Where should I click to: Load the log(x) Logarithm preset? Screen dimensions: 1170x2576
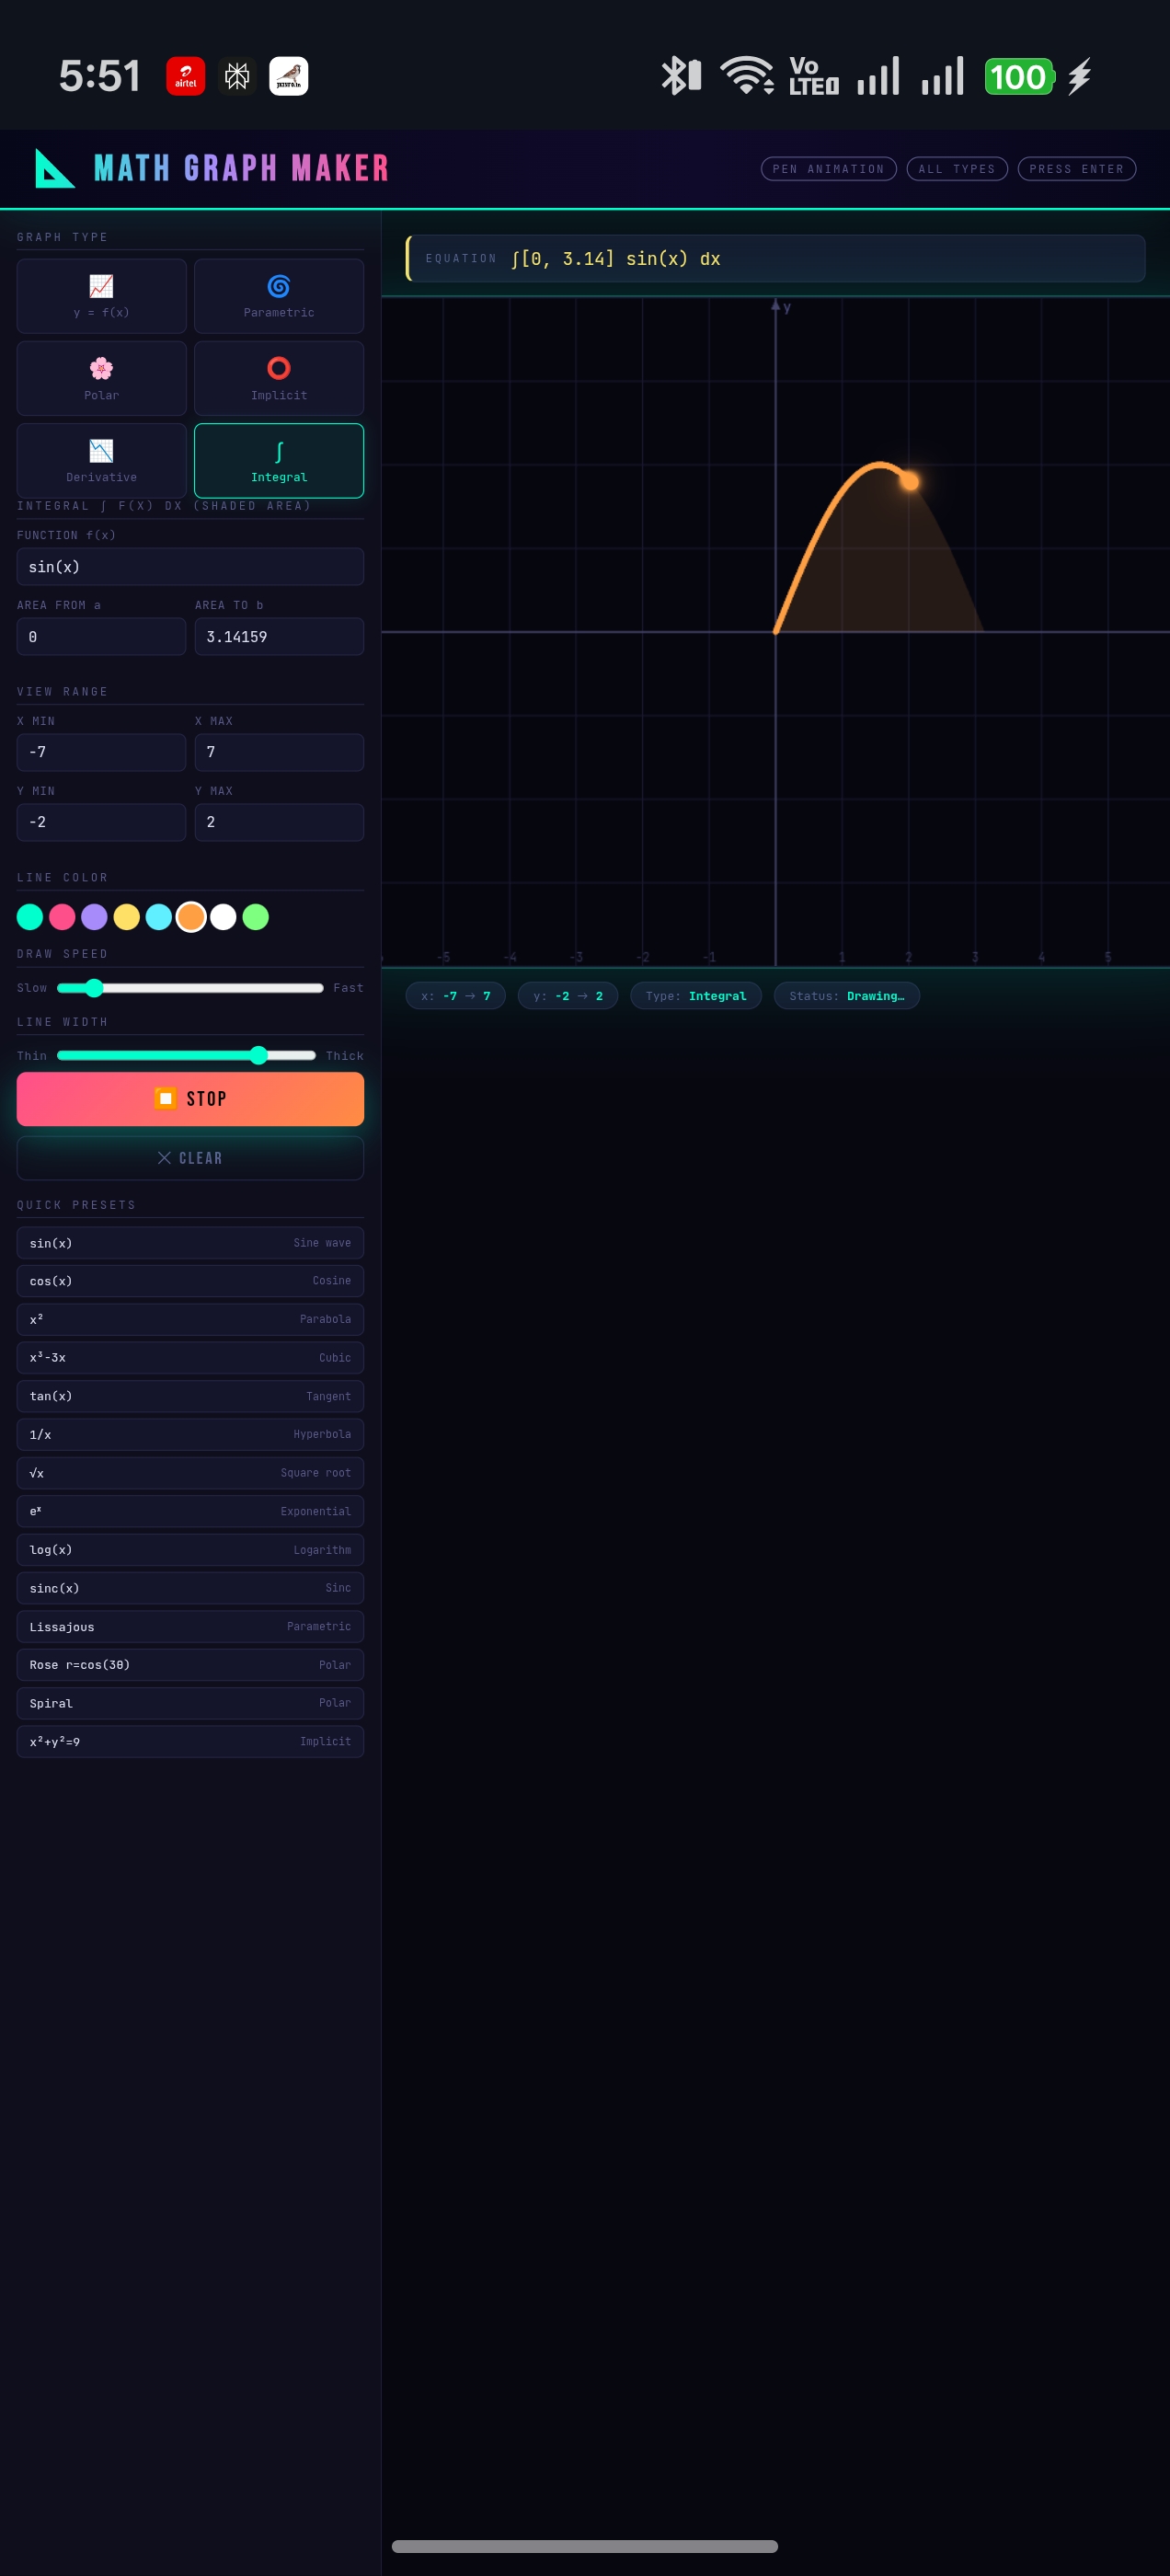click(190, 1549)
